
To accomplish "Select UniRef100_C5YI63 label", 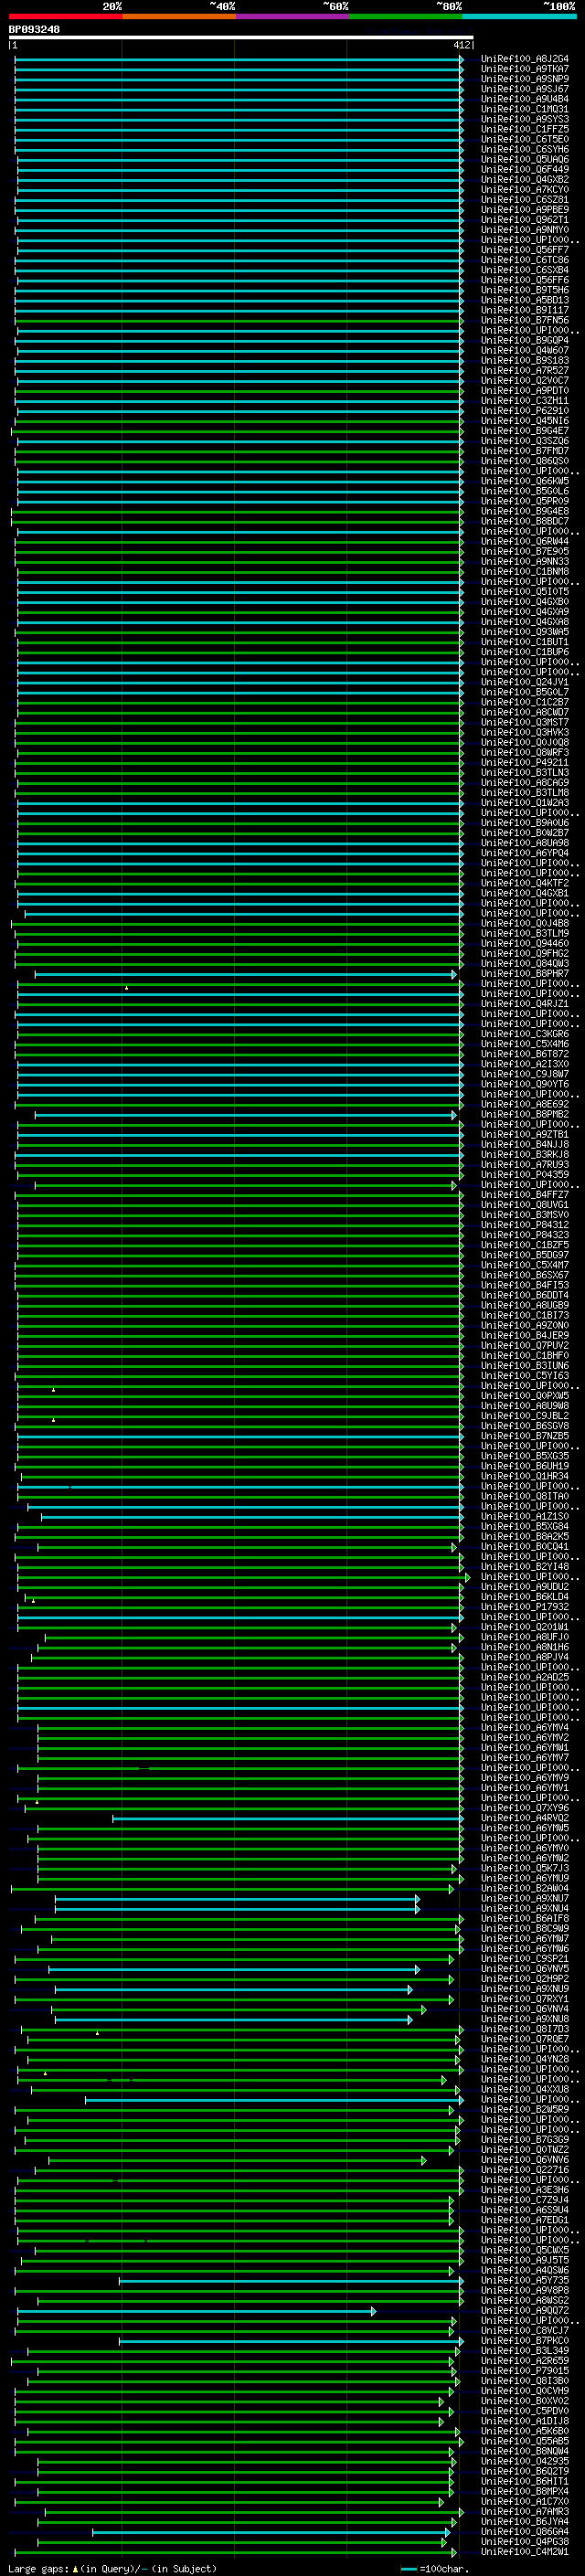I will 524,1376.
